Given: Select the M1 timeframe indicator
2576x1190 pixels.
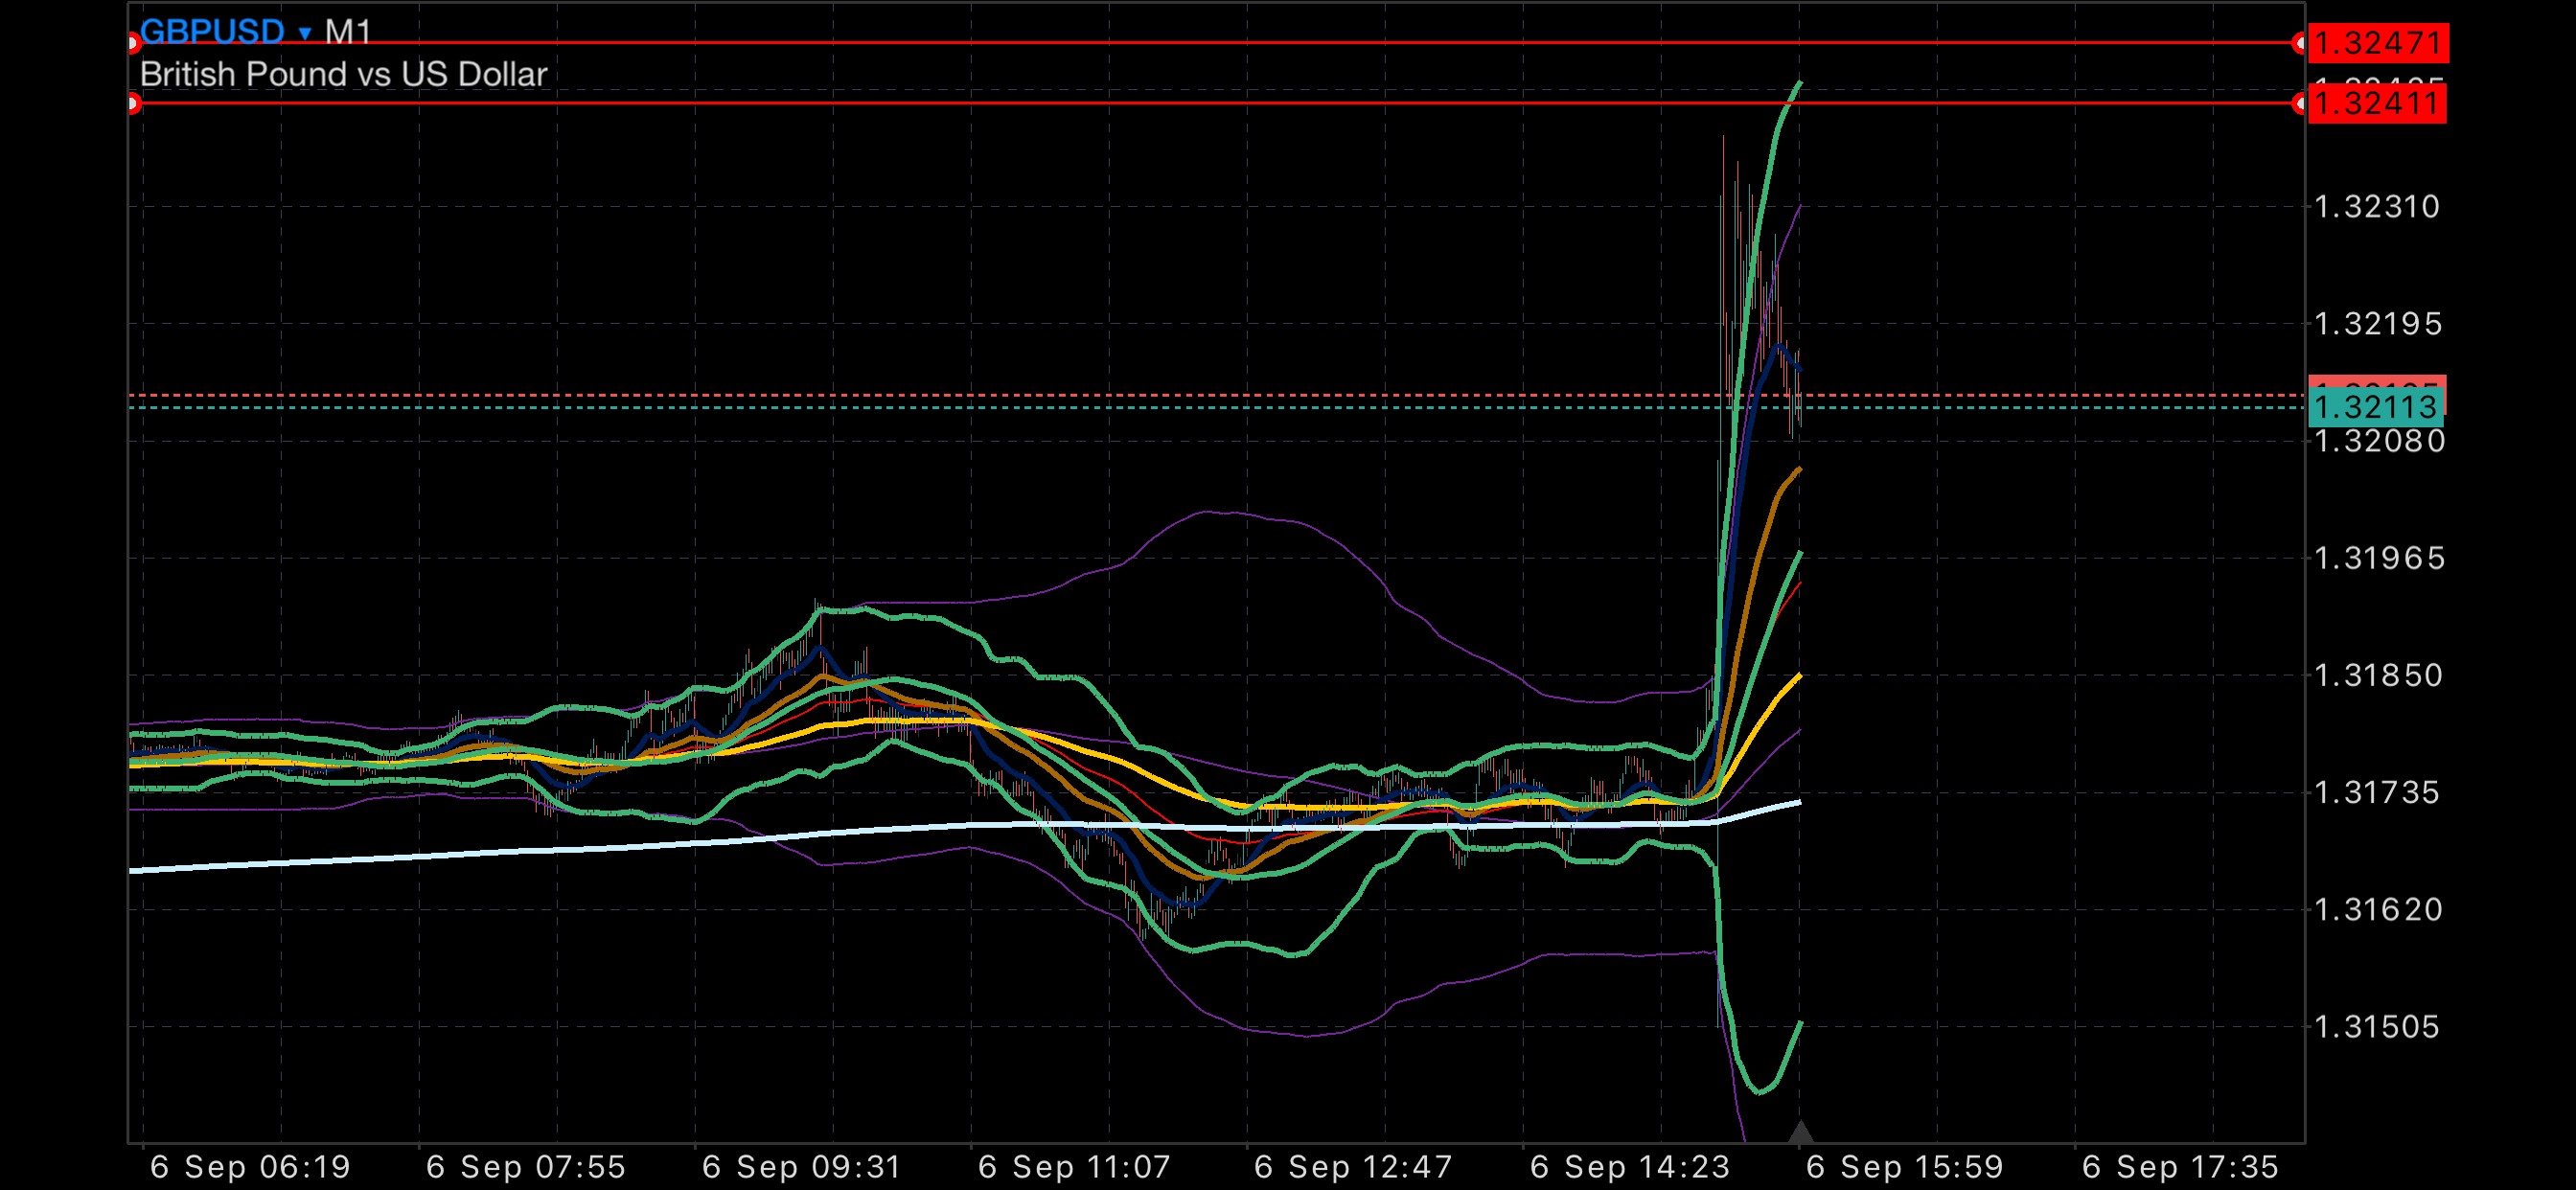Looking at the screenshot, I should pos(348,31).
